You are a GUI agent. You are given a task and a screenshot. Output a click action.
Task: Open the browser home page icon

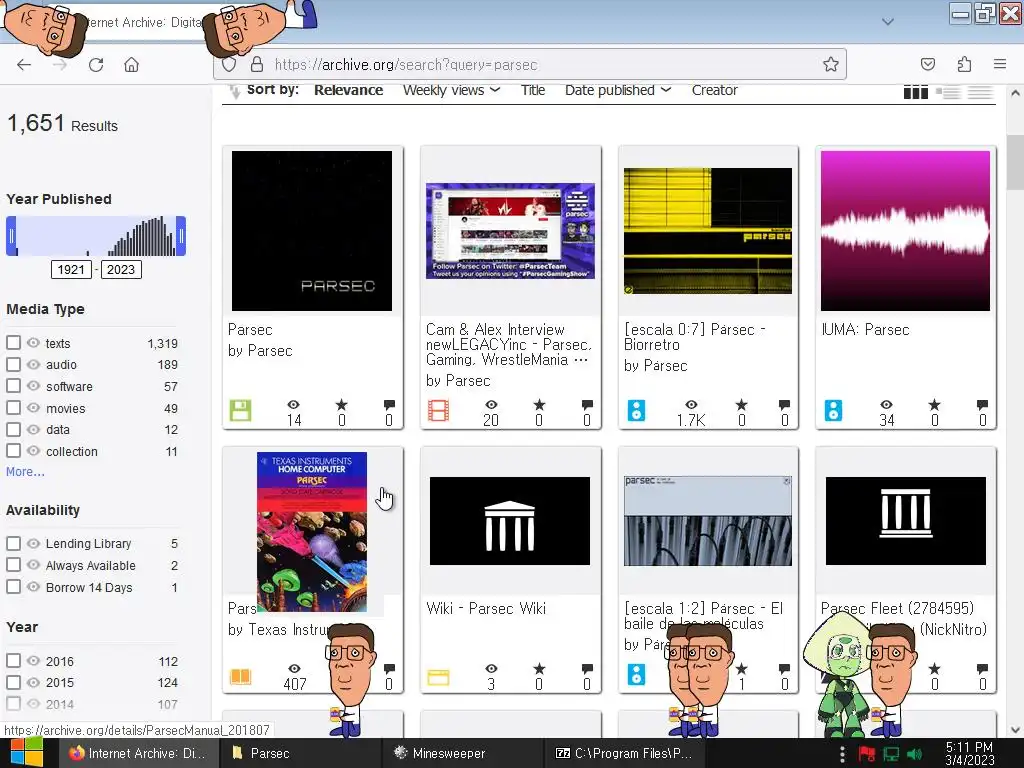coord(131,65)
